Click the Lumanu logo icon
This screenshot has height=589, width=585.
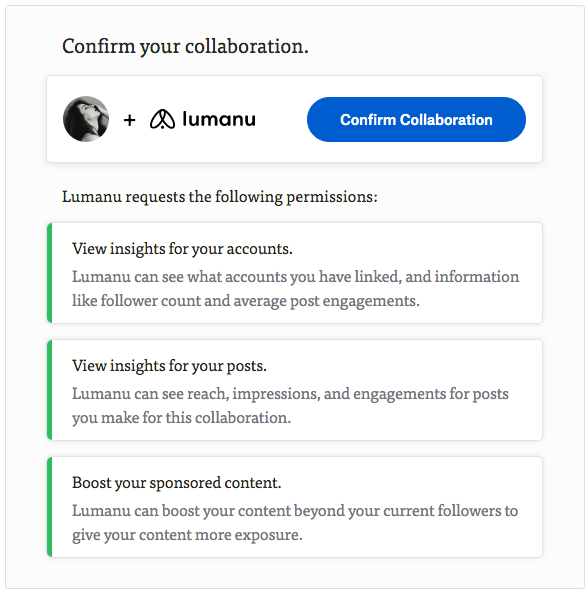162,119
